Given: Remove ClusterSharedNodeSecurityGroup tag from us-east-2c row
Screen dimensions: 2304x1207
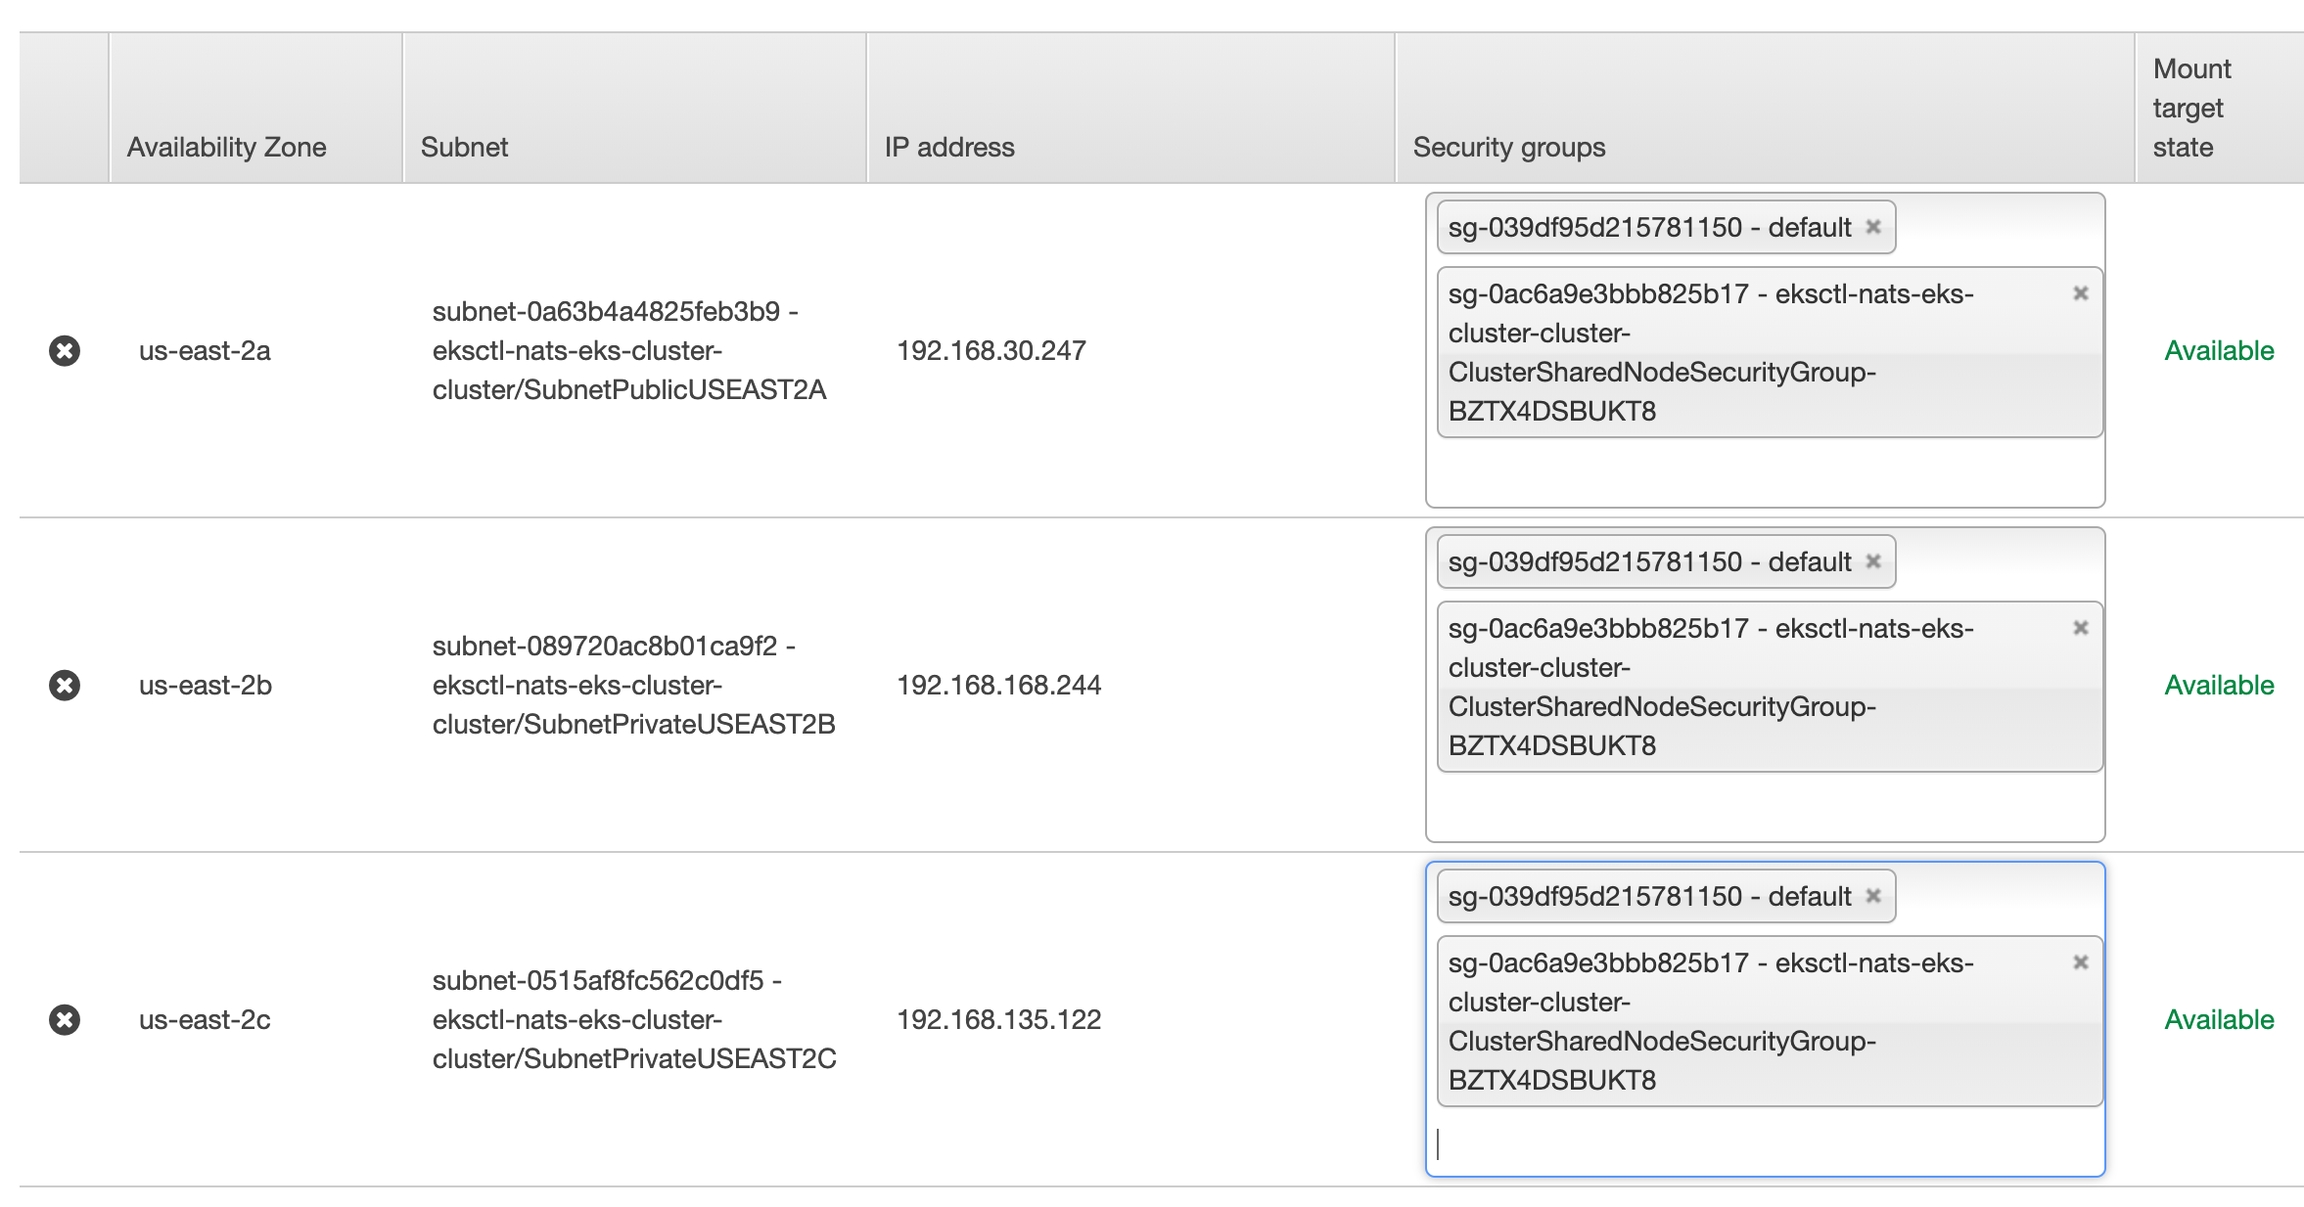Looking at the screenshot, I should (x=2080, y=962).
